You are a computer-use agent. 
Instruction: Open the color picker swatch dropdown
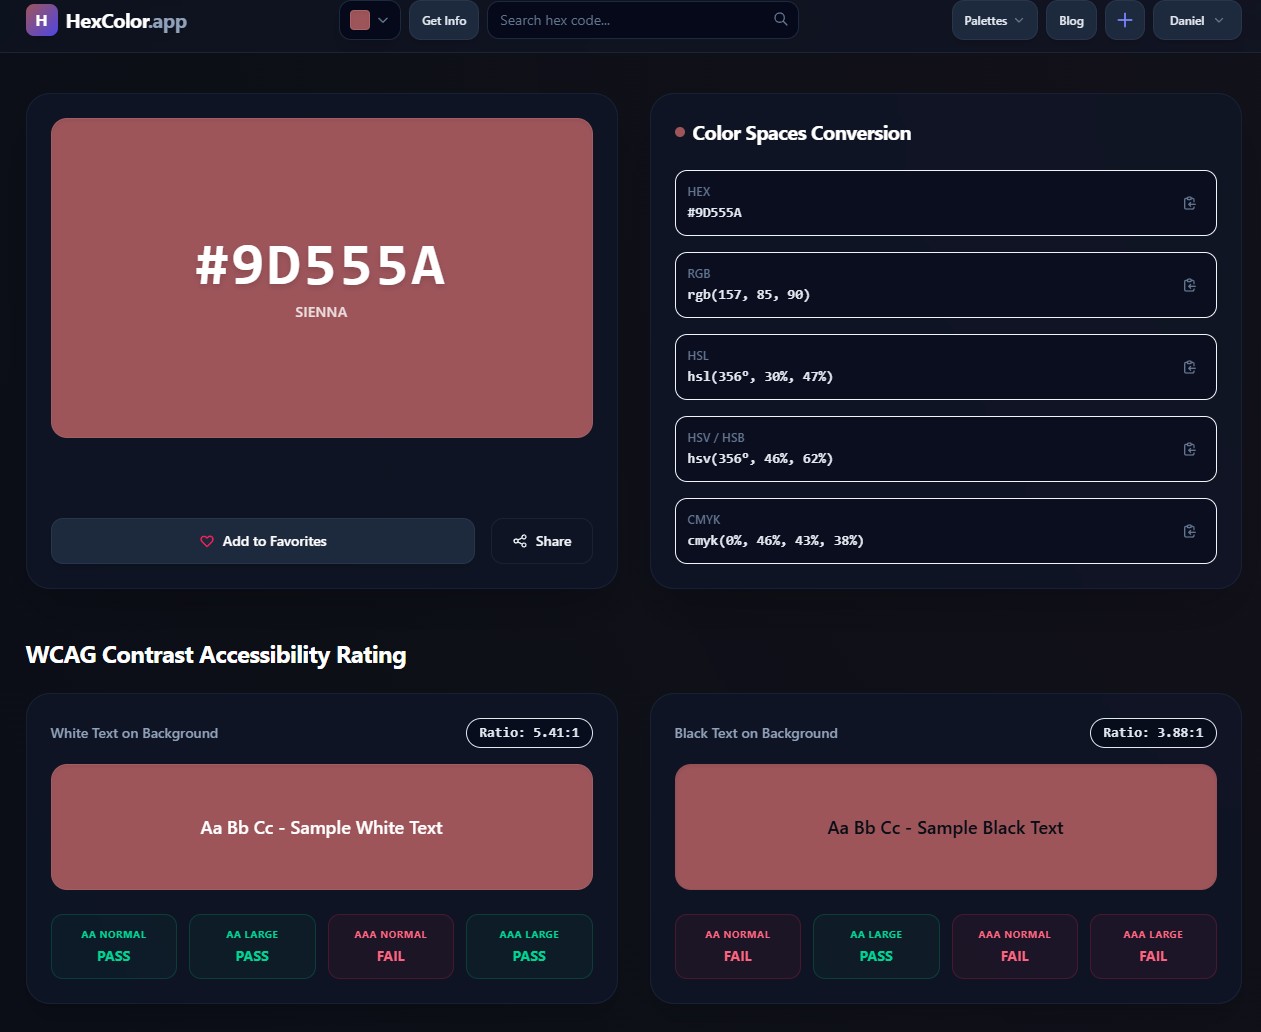tap(370, 20)
